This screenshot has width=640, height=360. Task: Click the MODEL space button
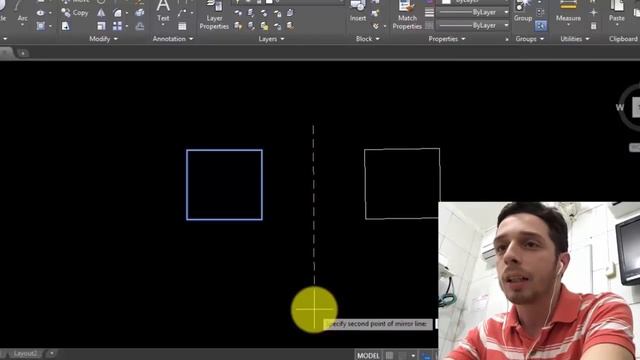(x=368, y=356)
